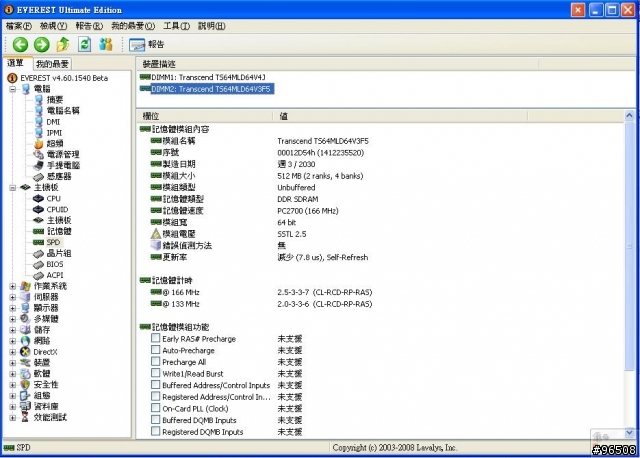Image resolution: width=640 pixels, height=458 pixels.
Task: Expand the 伺服器 server node
Action: point(13,297)
